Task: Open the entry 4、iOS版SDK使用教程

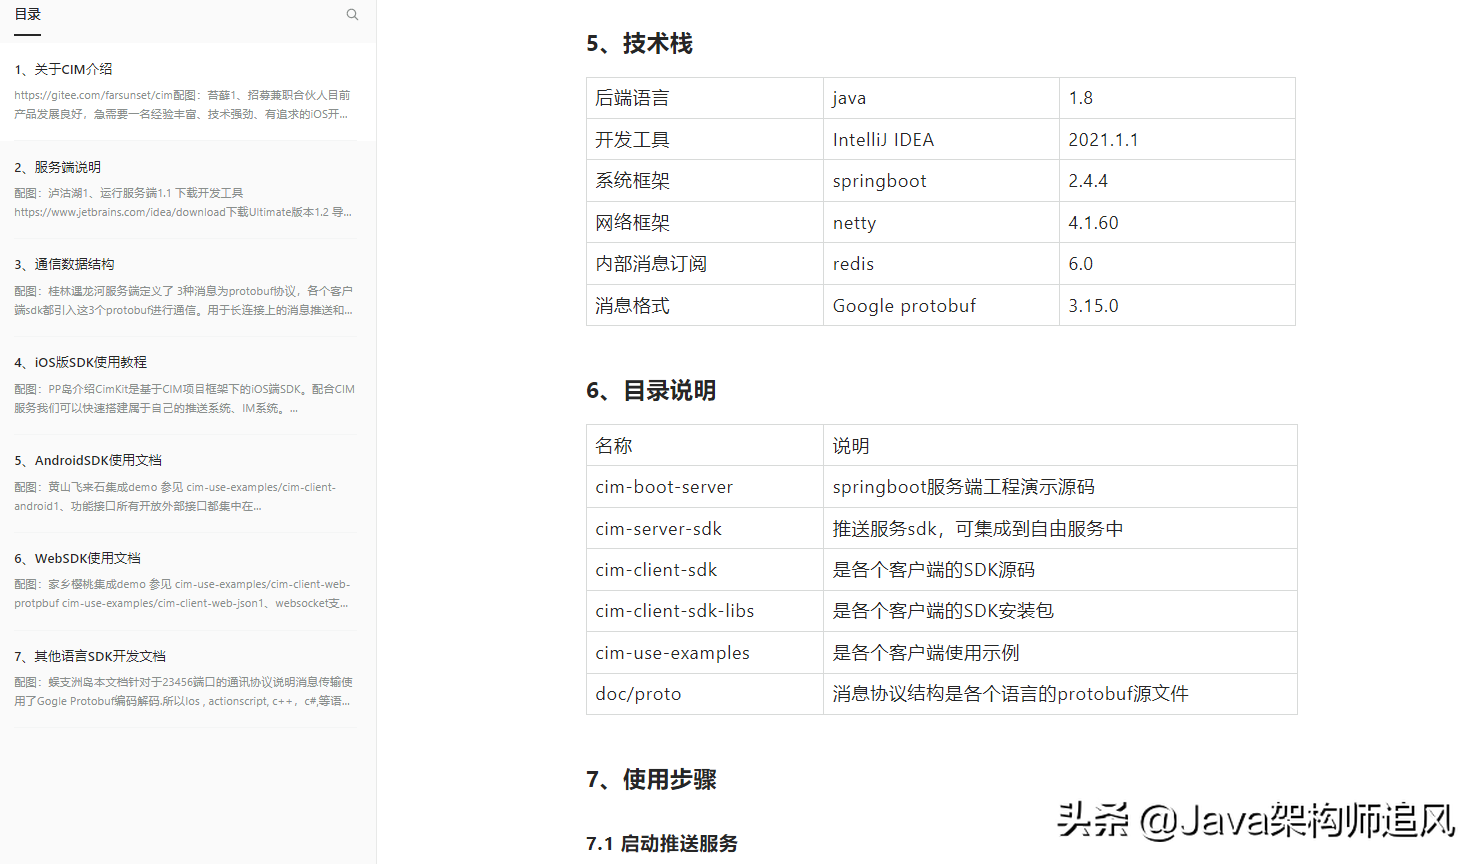Action: [80, 362]
